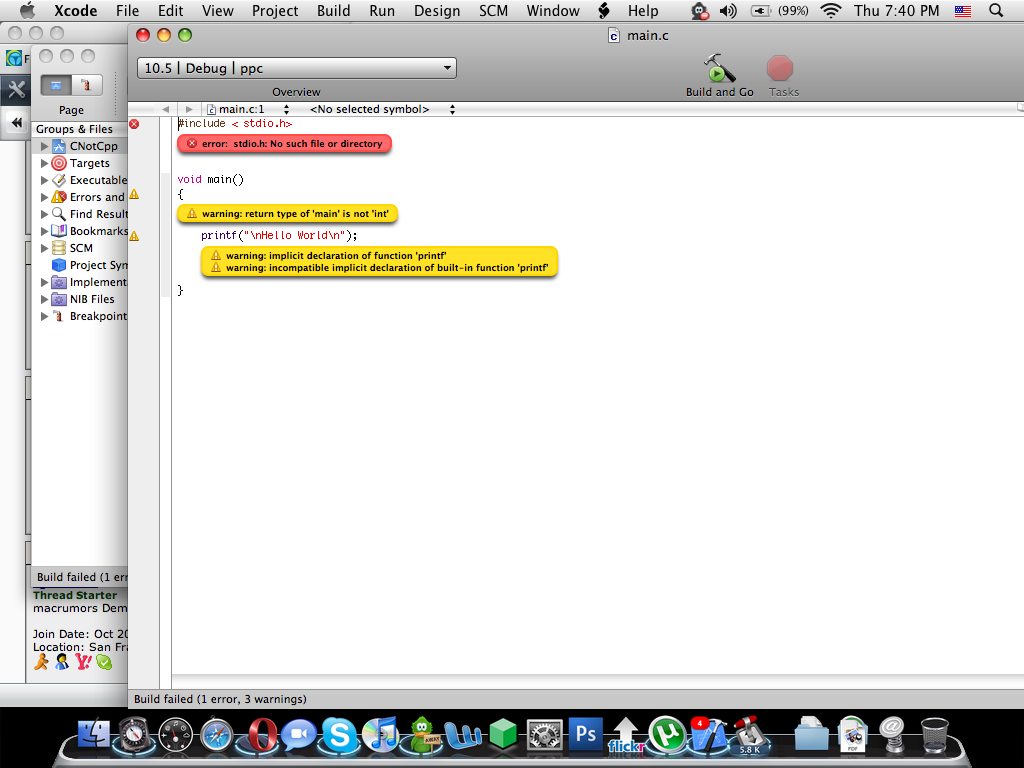Viewport: 1024px width, 768px height.
Task: Click the Build failed status text at the bottom
Action: 220,699
